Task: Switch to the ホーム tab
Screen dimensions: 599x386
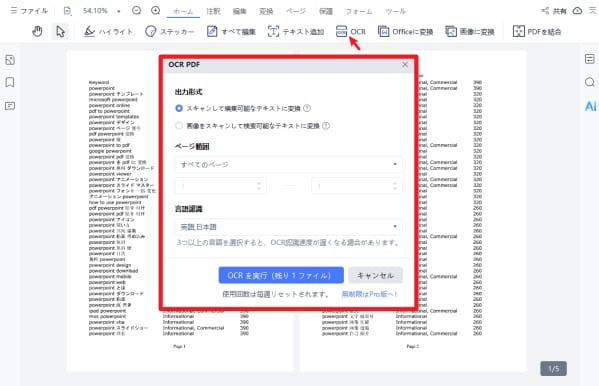Action: 183,11
